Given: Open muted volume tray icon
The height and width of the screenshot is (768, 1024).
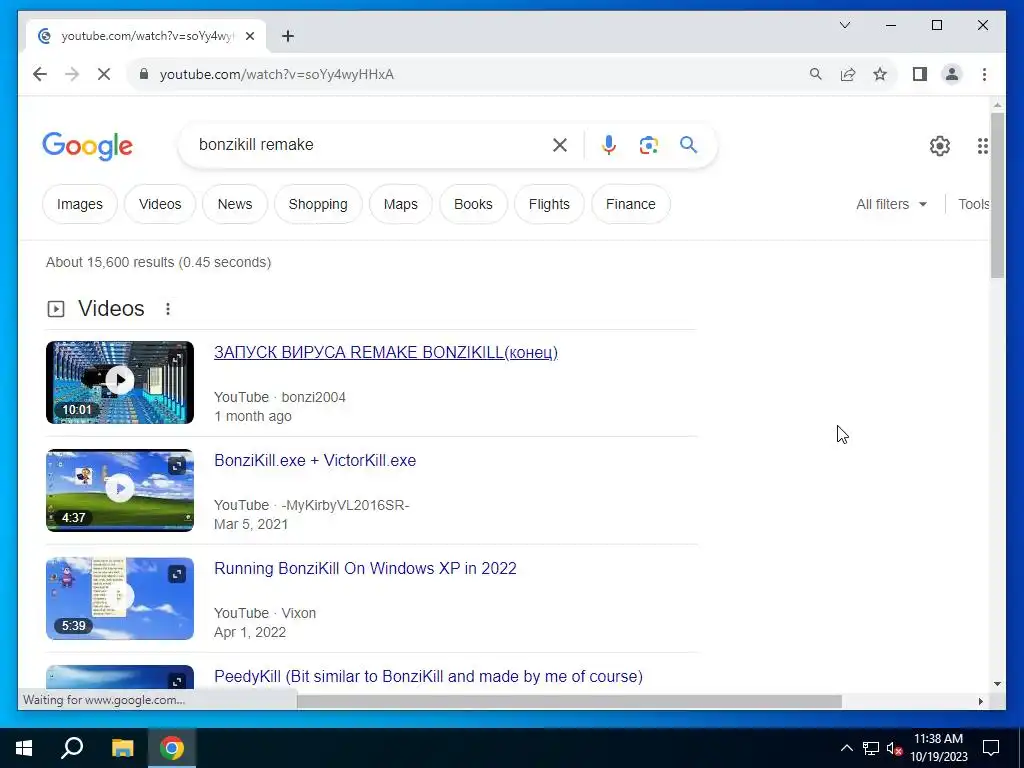Looking at the screenshot, I should [x=894, y=748].
